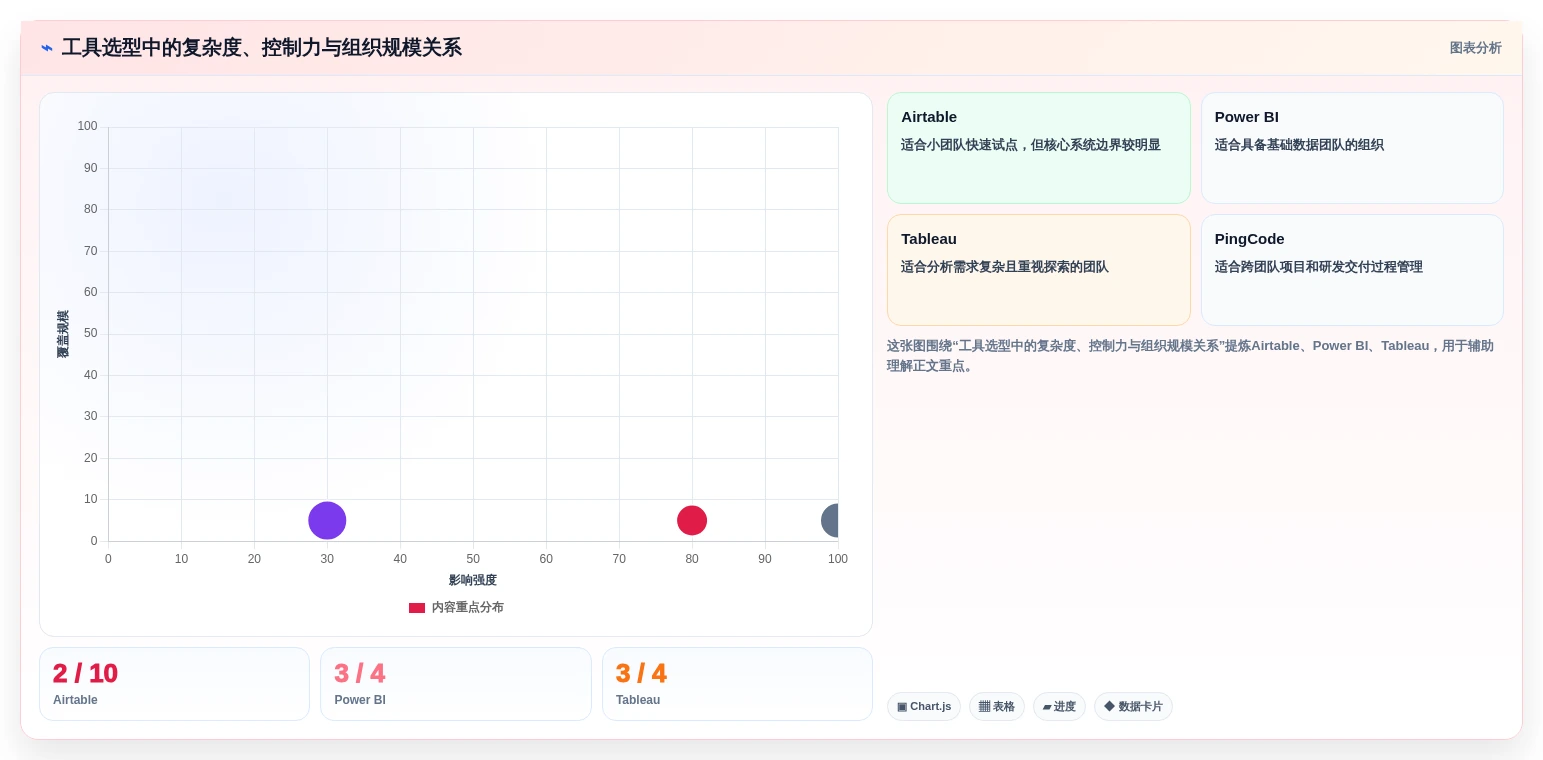Click the x-axis tick label 30
1543x760 pixels.
tap(327, 559)
